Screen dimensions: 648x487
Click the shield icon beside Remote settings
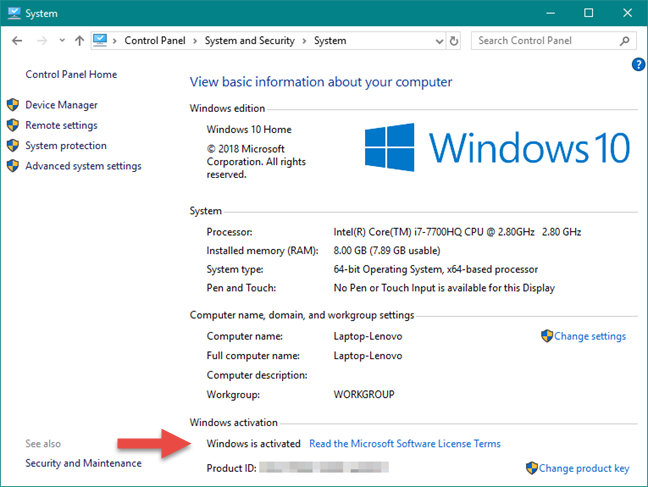click(x=13, y=125)
